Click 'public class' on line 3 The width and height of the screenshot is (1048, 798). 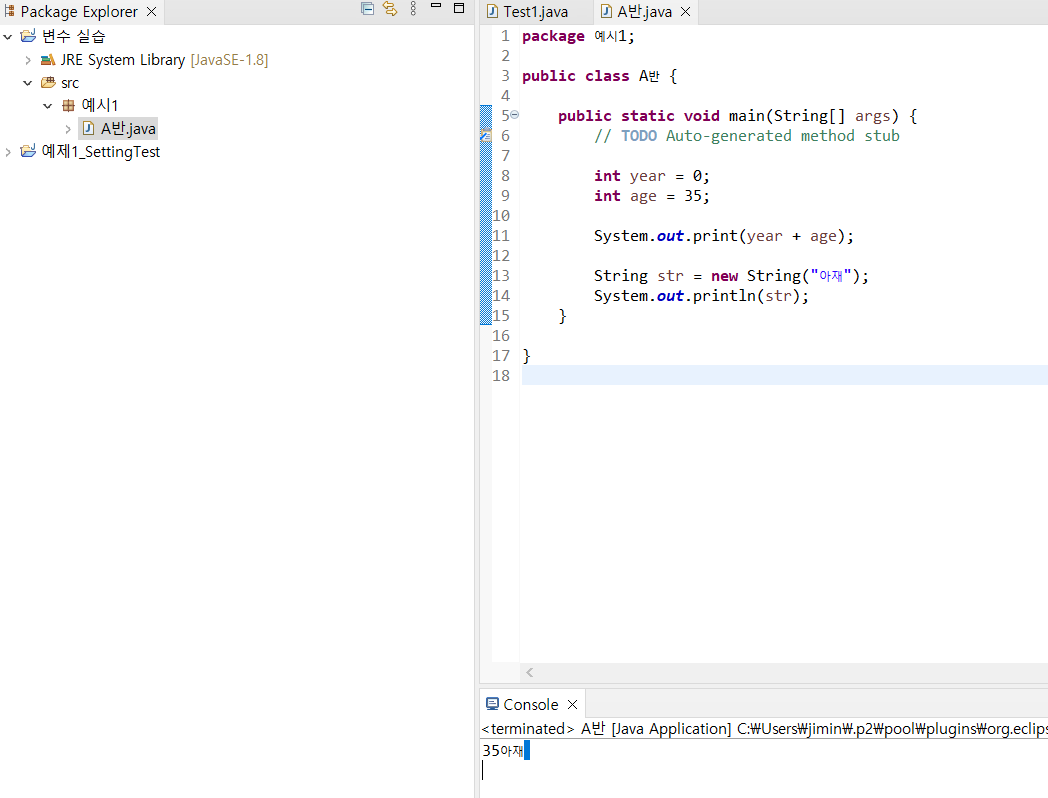[x=575, y=76]
